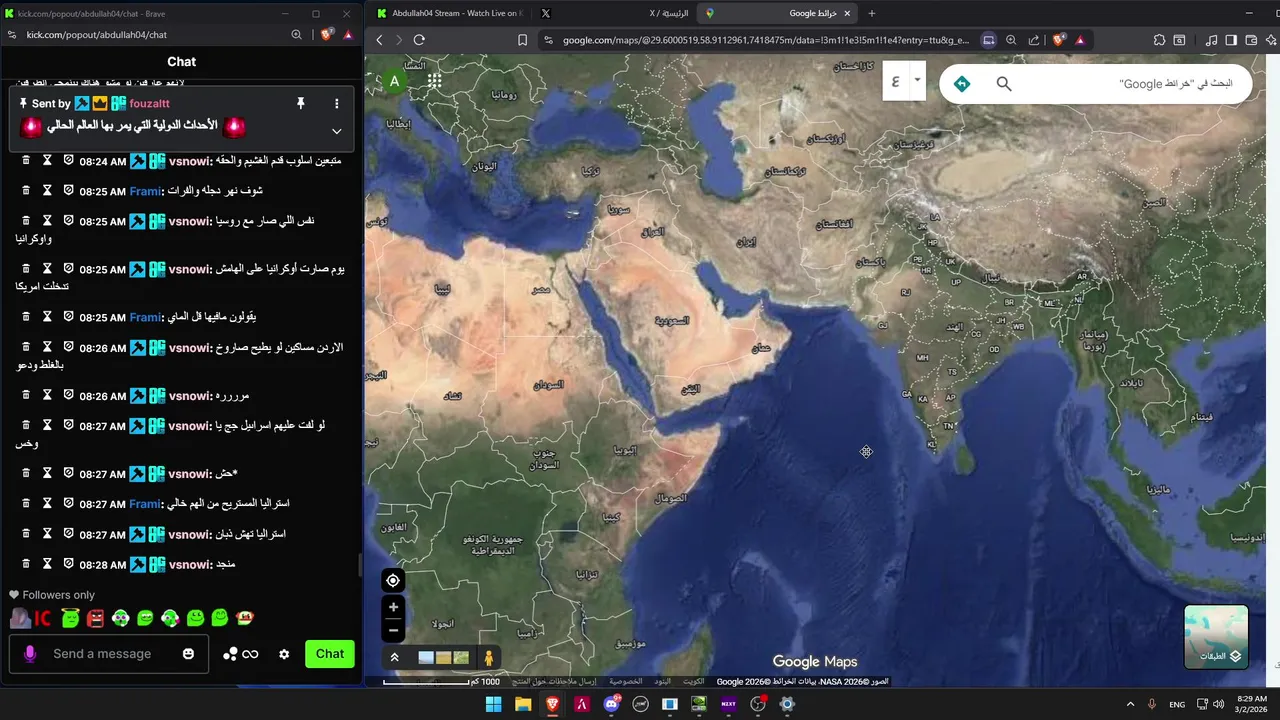Screen dimensions: 1280x720
Task: Insert the red angry face emote
Action: tap(95, 619)
